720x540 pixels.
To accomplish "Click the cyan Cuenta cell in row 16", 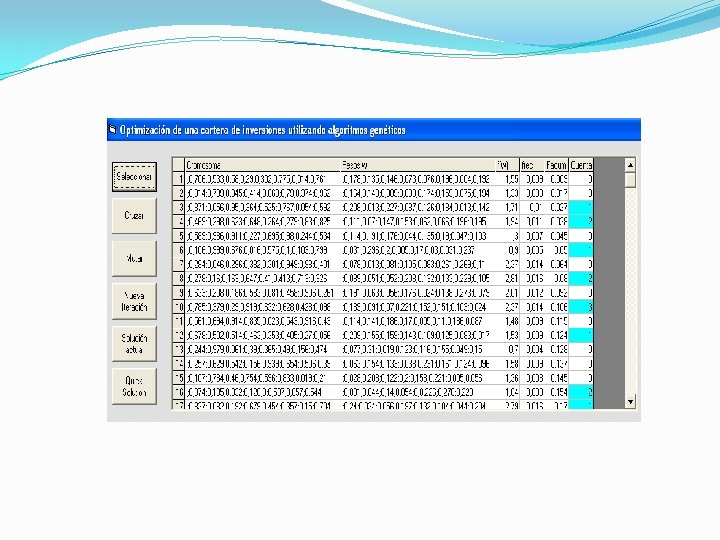I will click(x=581, y=393).
